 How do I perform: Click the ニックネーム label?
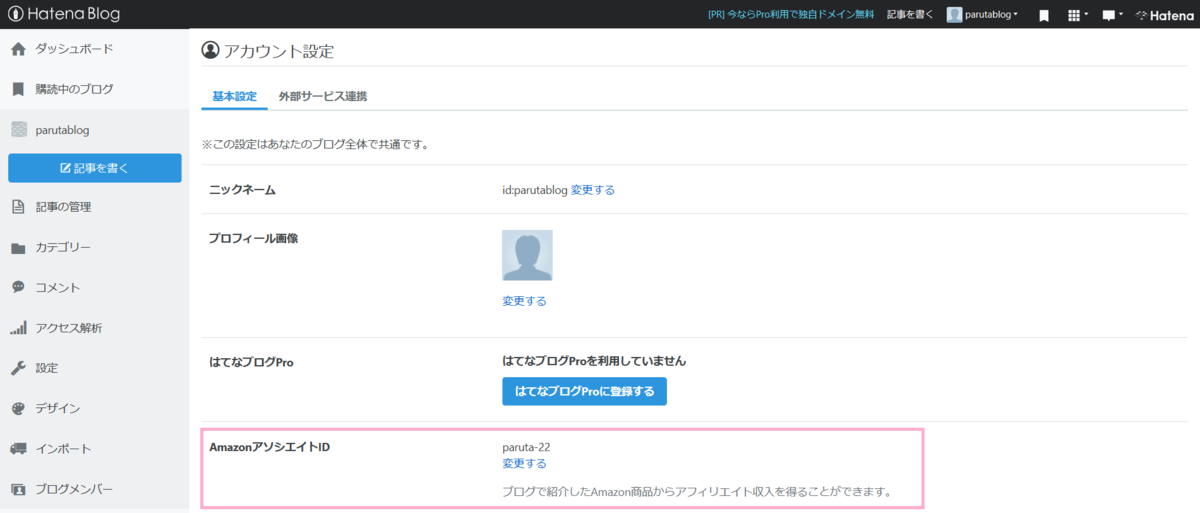point(242,190)
